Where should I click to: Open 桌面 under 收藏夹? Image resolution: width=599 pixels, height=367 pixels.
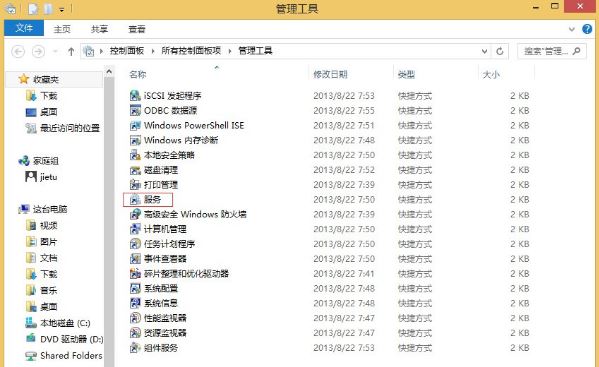(x=49, y=112)
